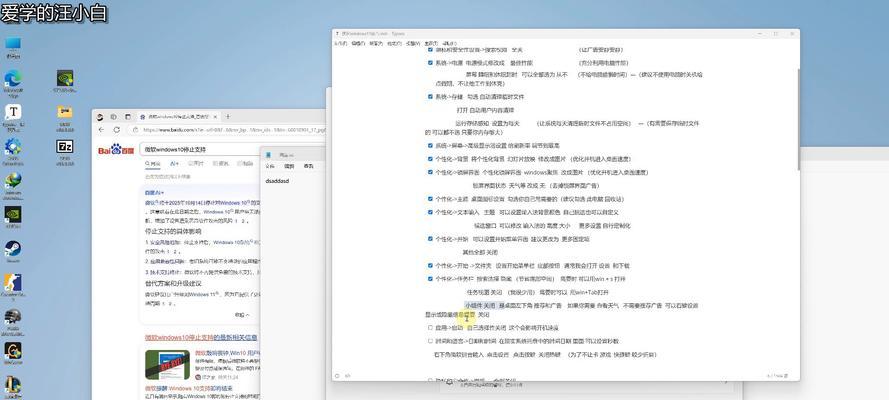Screen dimensions: 889x400
Task: Open browser tab actions dropdown
Action: click(x=127, y=117)
